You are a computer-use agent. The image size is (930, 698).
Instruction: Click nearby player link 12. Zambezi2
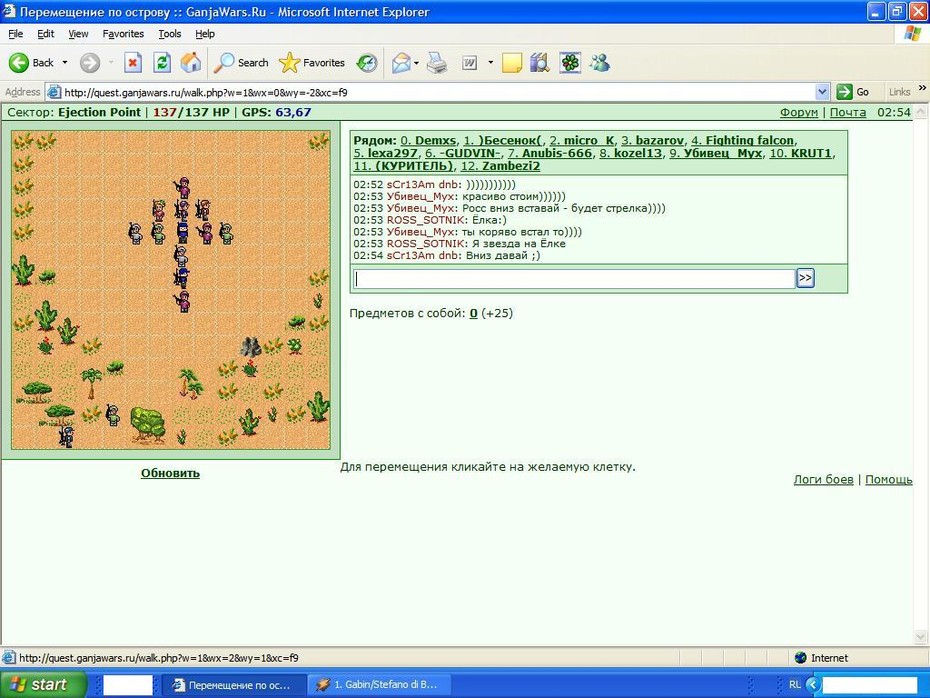point(500,166)
